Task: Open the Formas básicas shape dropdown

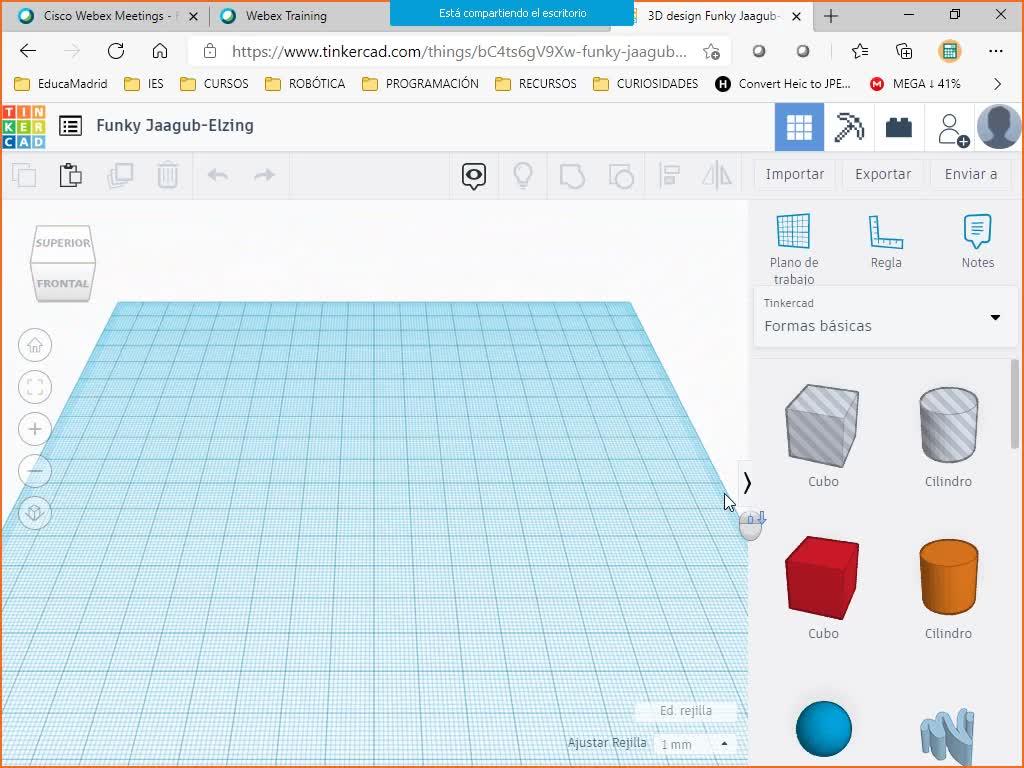Action: point(885,317)
